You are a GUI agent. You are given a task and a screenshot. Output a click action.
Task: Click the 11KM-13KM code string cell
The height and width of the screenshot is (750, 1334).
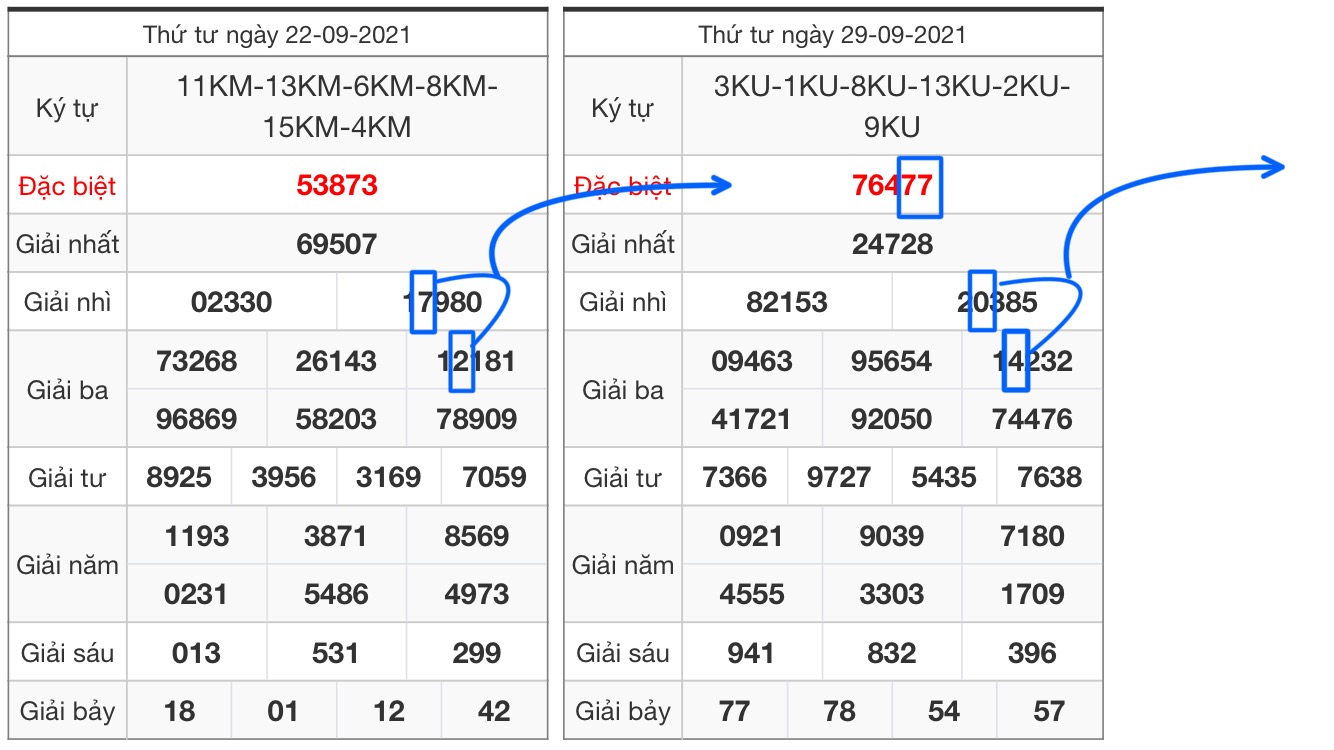click(x=337, y=107)
